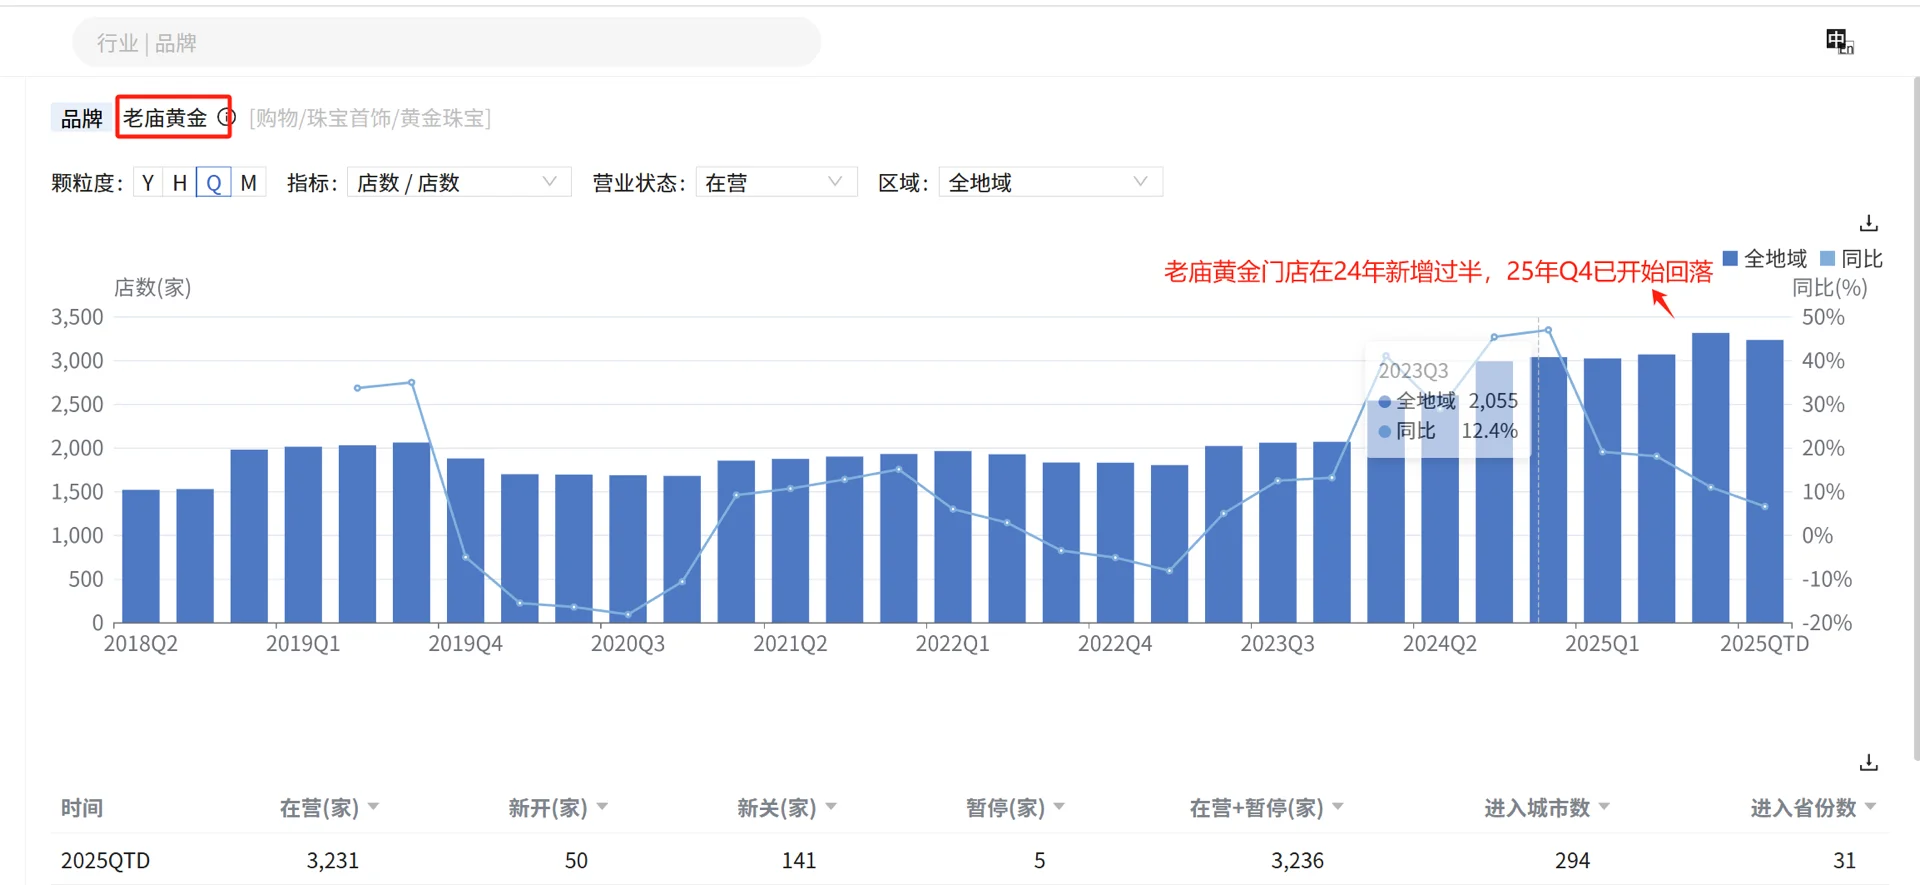Click category path 购物/珠宝首饰/黄金珠宝
Image resolution: width=1920 pixels, height=885 pixels.
pyautogui.click(x=370, y=118)
